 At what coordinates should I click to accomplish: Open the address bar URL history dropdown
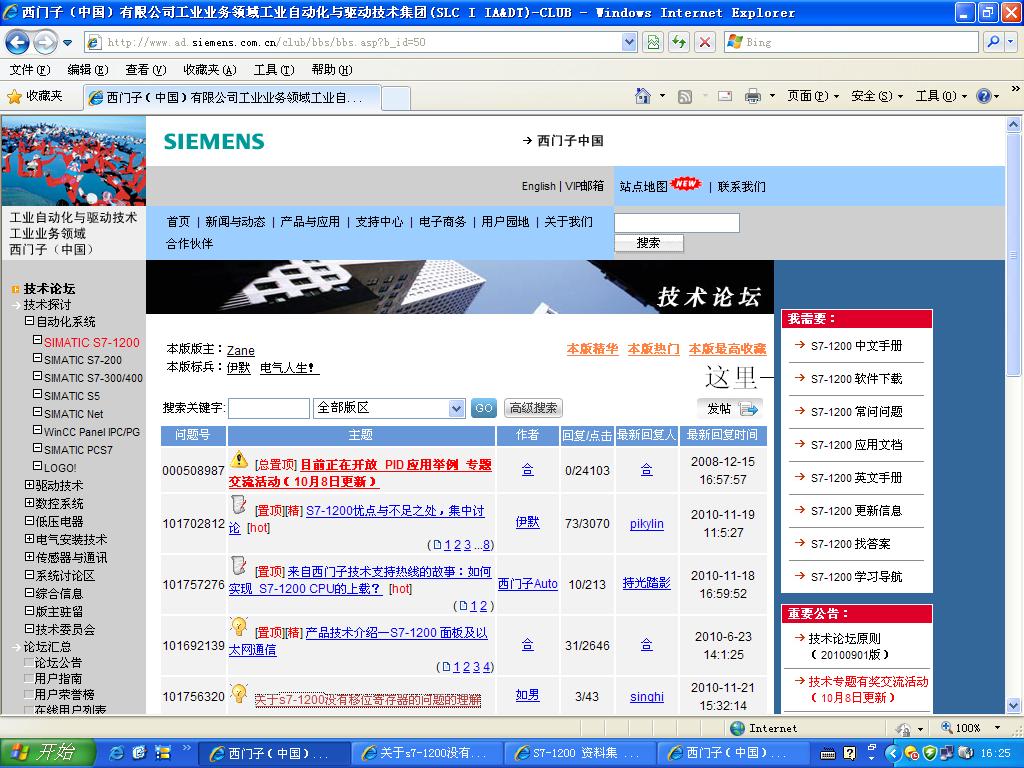[x=629, y=42]
